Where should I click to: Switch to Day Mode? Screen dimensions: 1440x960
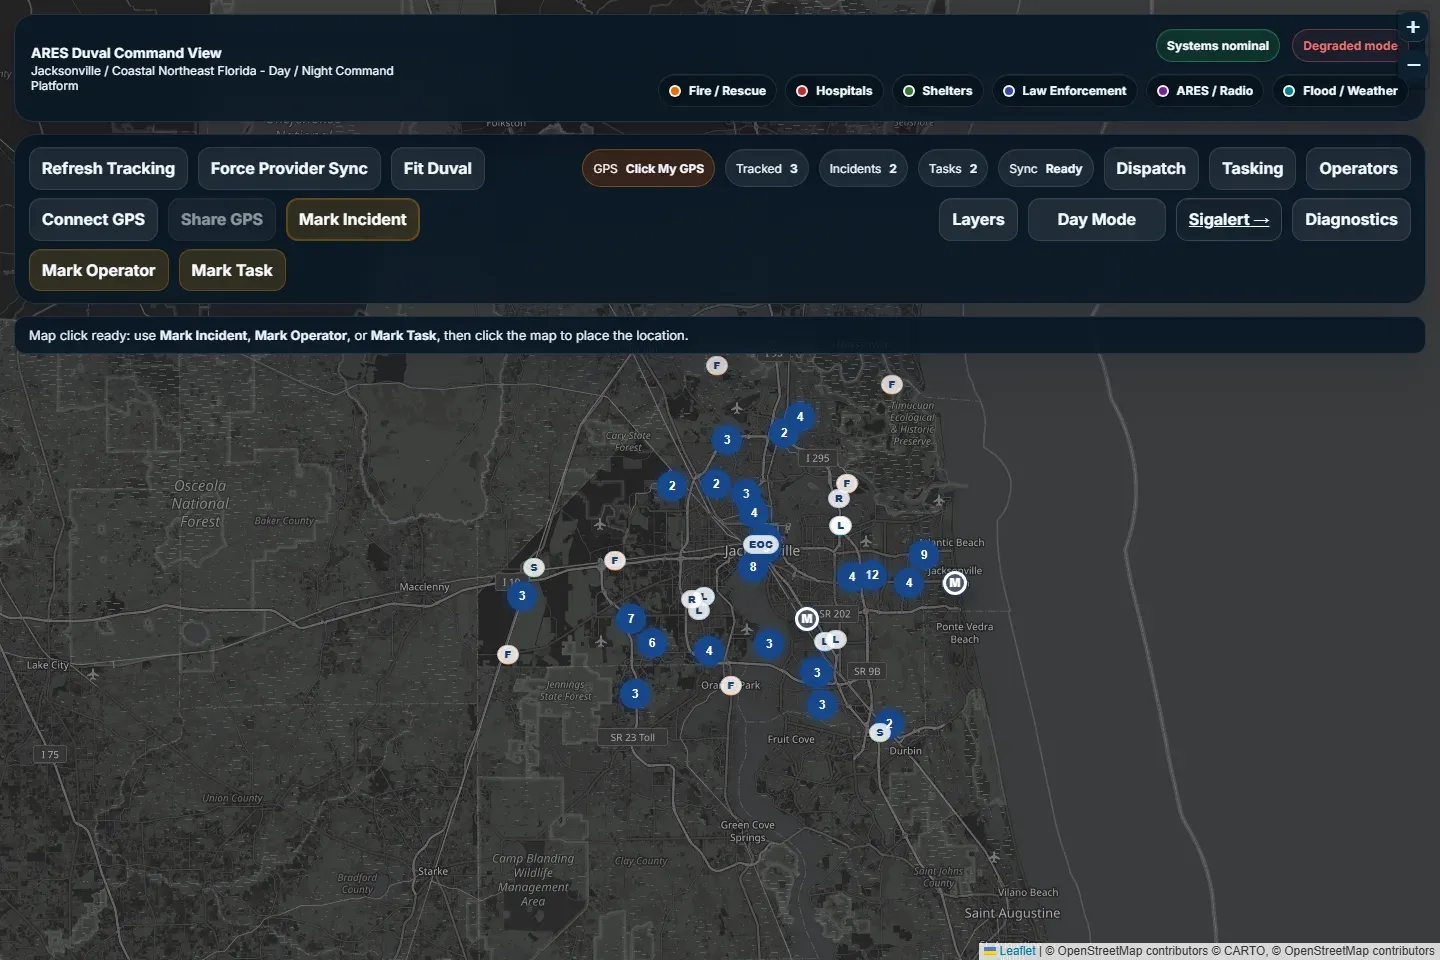click(1097, 220)
